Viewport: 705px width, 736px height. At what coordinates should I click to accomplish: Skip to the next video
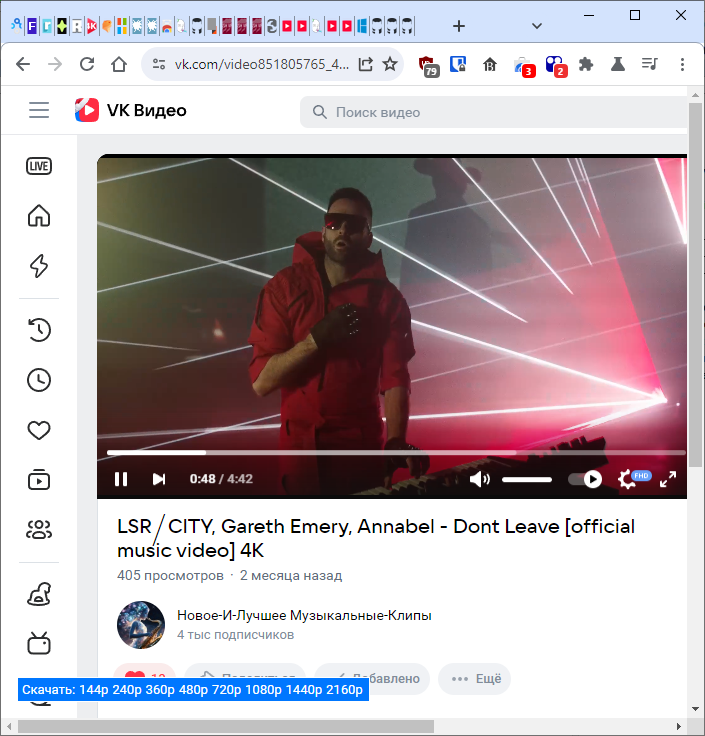click(159, 479)
